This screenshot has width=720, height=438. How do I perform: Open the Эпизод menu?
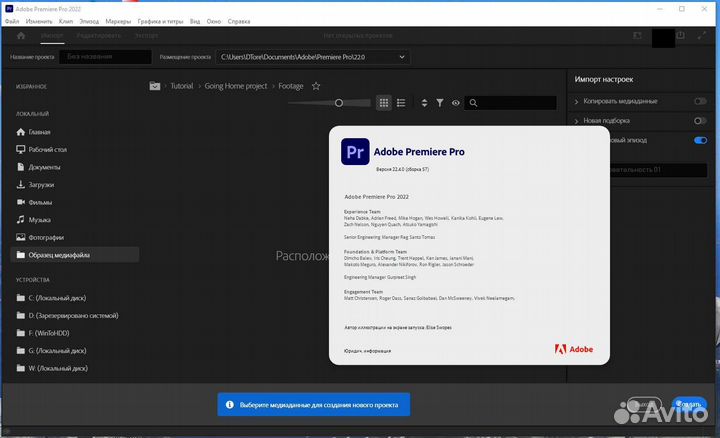click(x=89, y=21)
